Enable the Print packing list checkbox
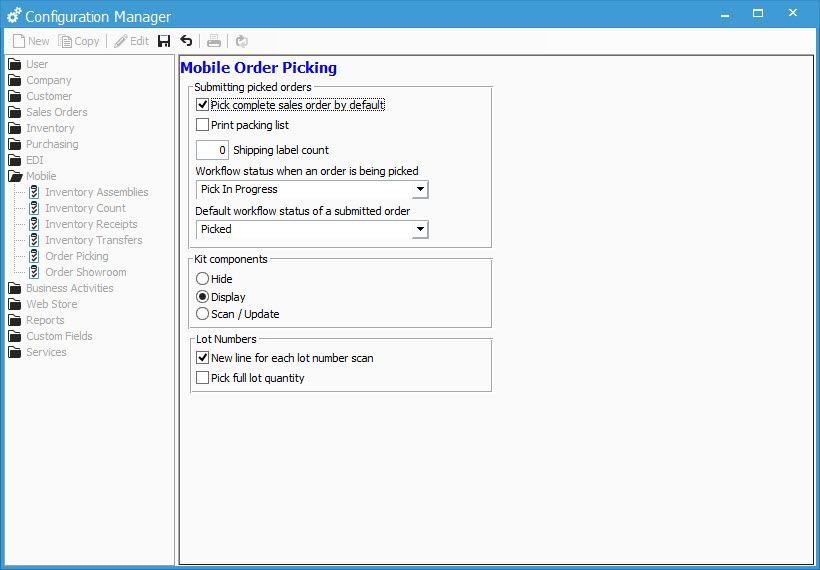The image size is (820, 570). (202, 124)
